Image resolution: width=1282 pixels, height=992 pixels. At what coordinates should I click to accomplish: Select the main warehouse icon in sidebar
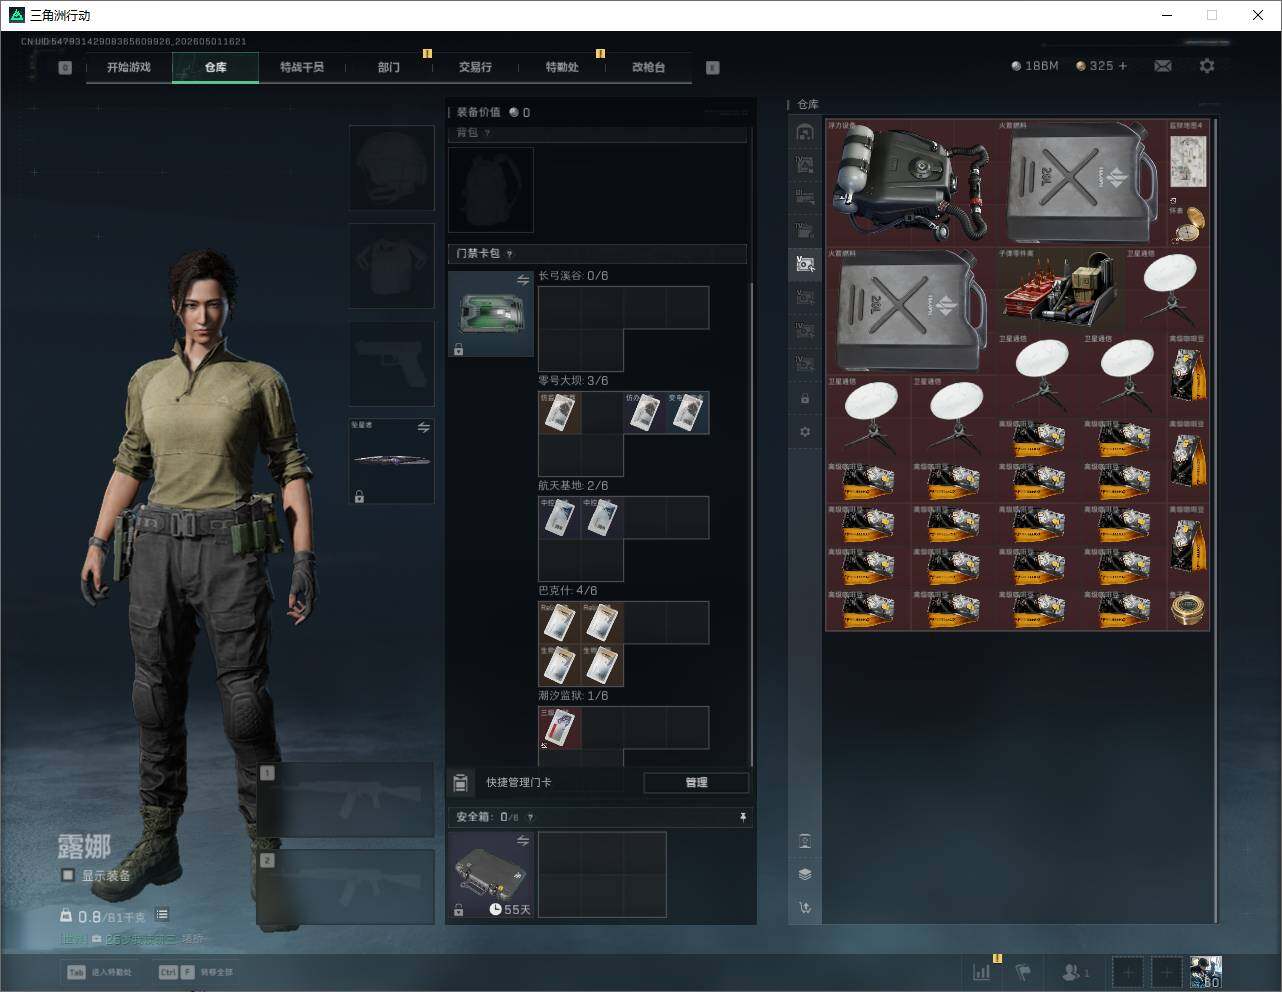pyautogui.click(x=805, y=132)
